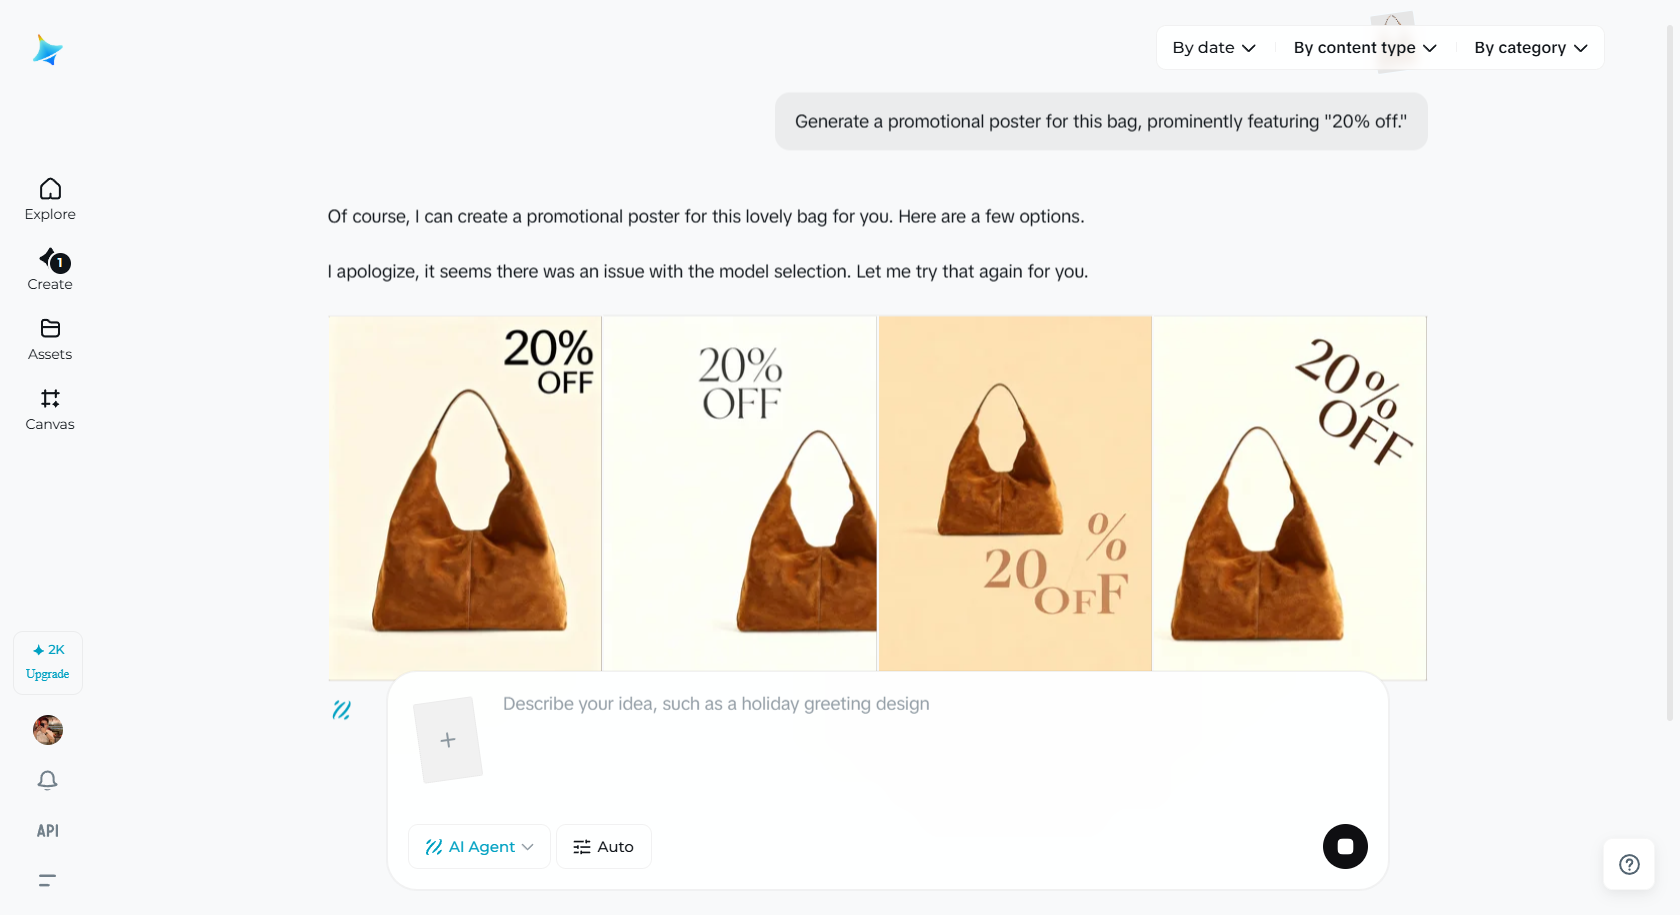Click the Upgrade credits button
The image size is (1680, 915).
(x=48, y=662)
